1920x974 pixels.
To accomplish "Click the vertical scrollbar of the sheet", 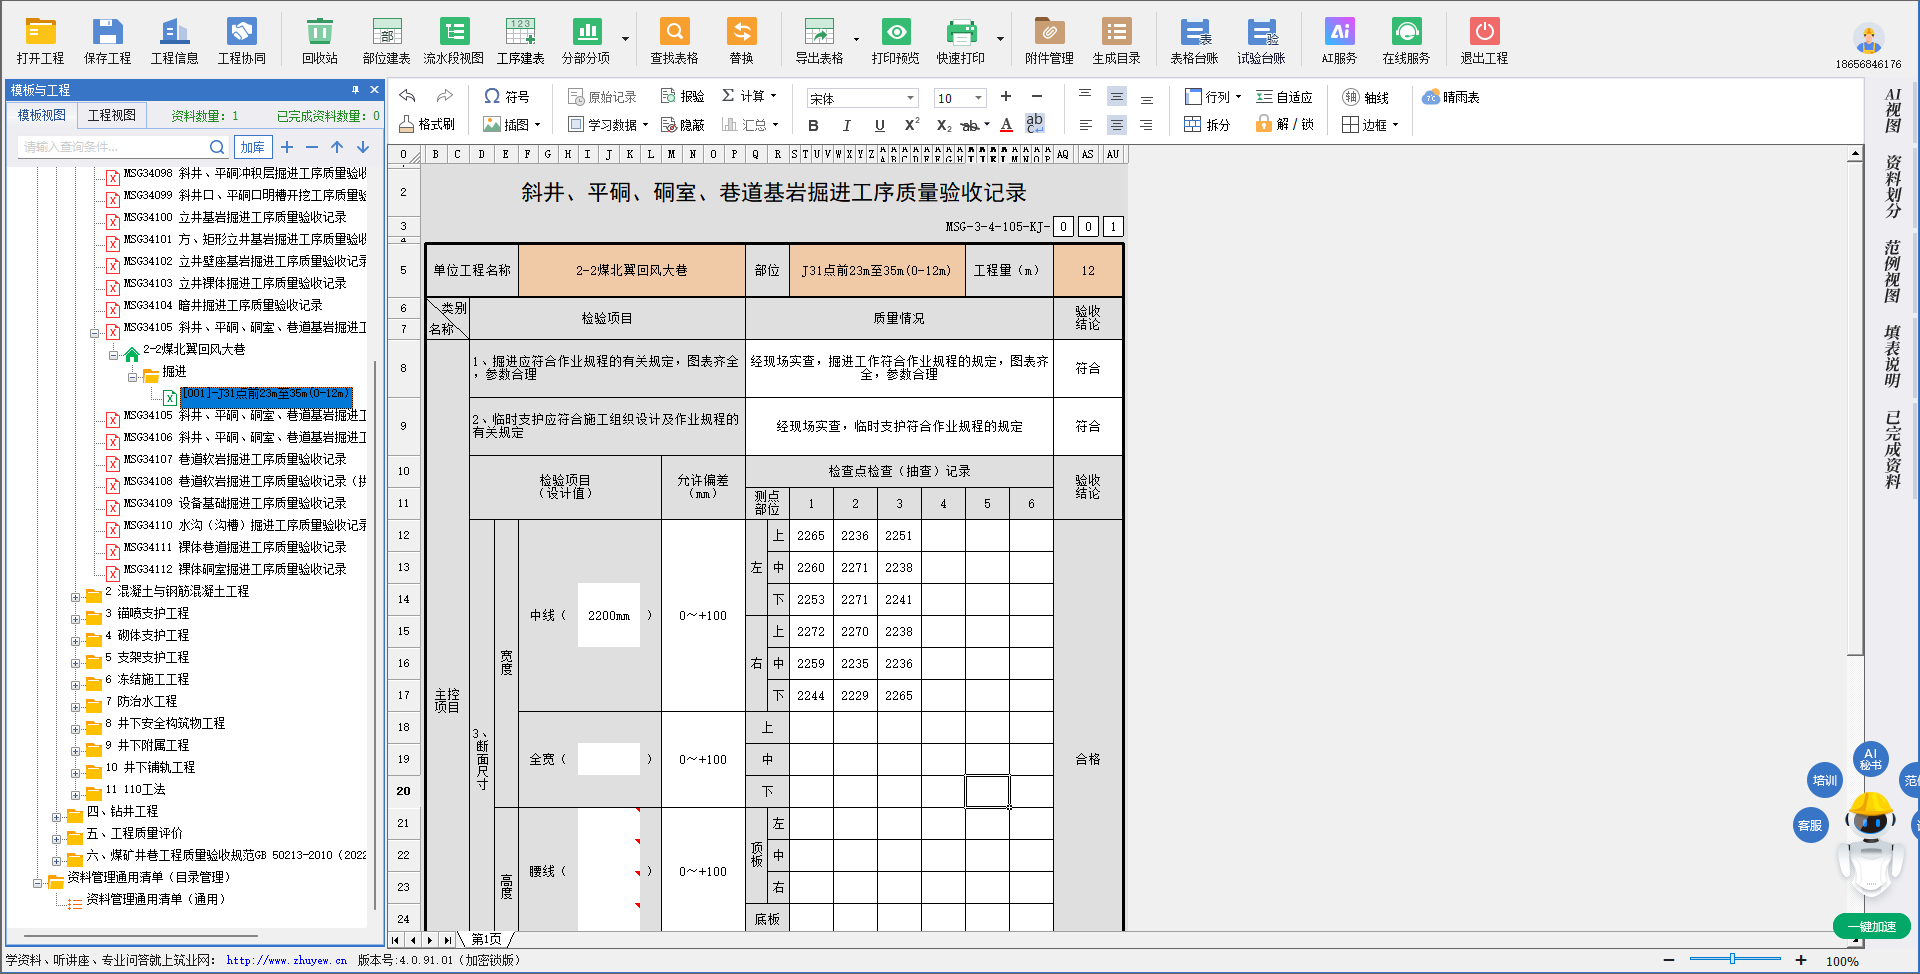I will pos(1855,410).
